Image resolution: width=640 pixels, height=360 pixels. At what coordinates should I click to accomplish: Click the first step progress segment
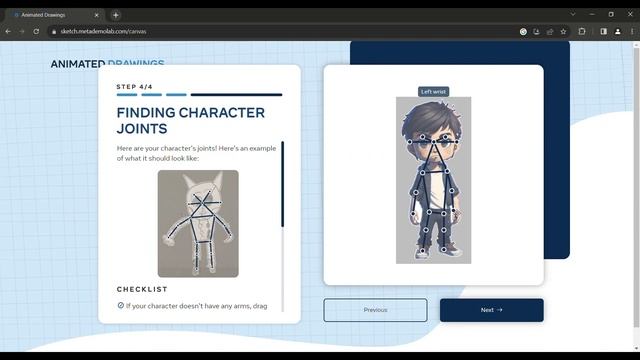pos(127,95)
